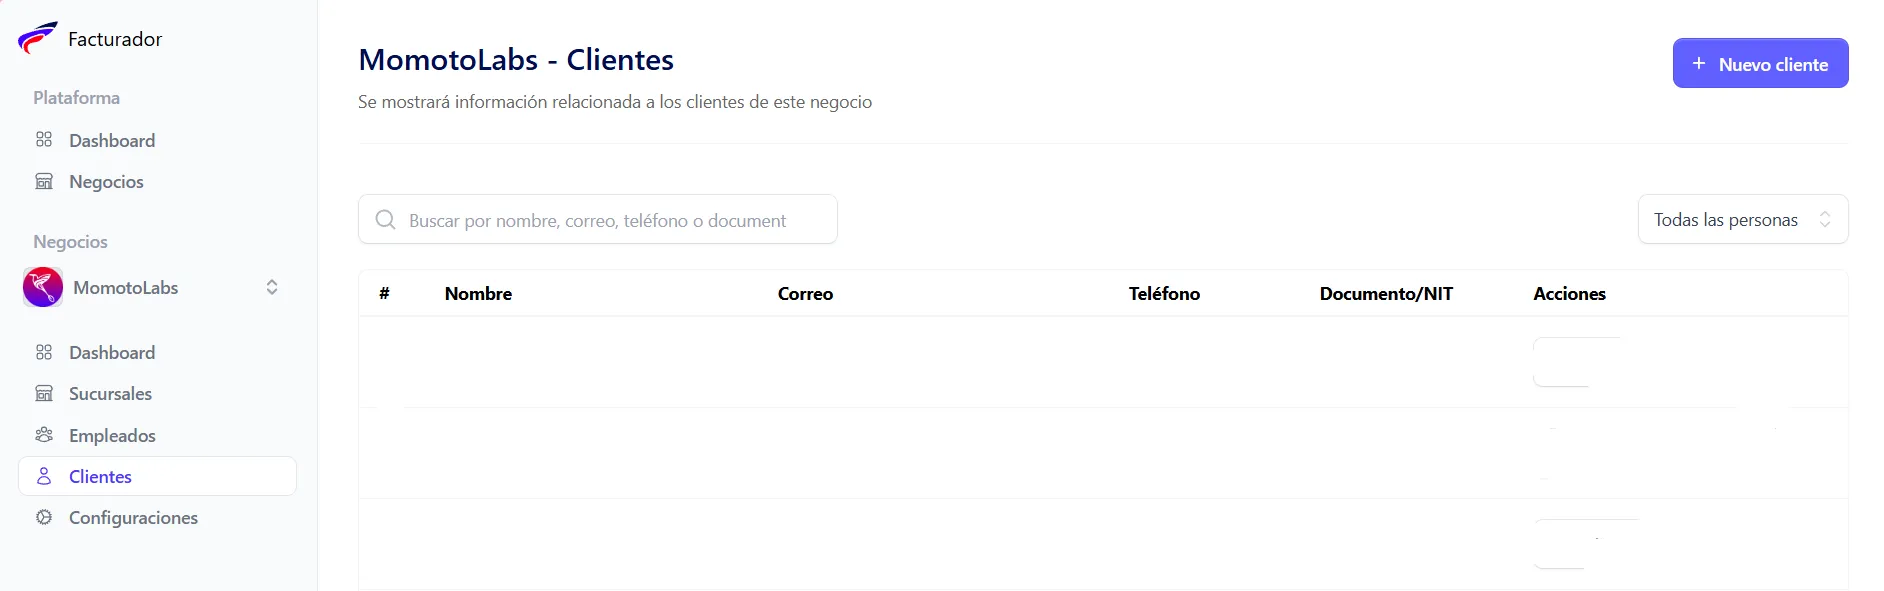Click the plus icon on Nuevo cliente

coord(1699,63)
